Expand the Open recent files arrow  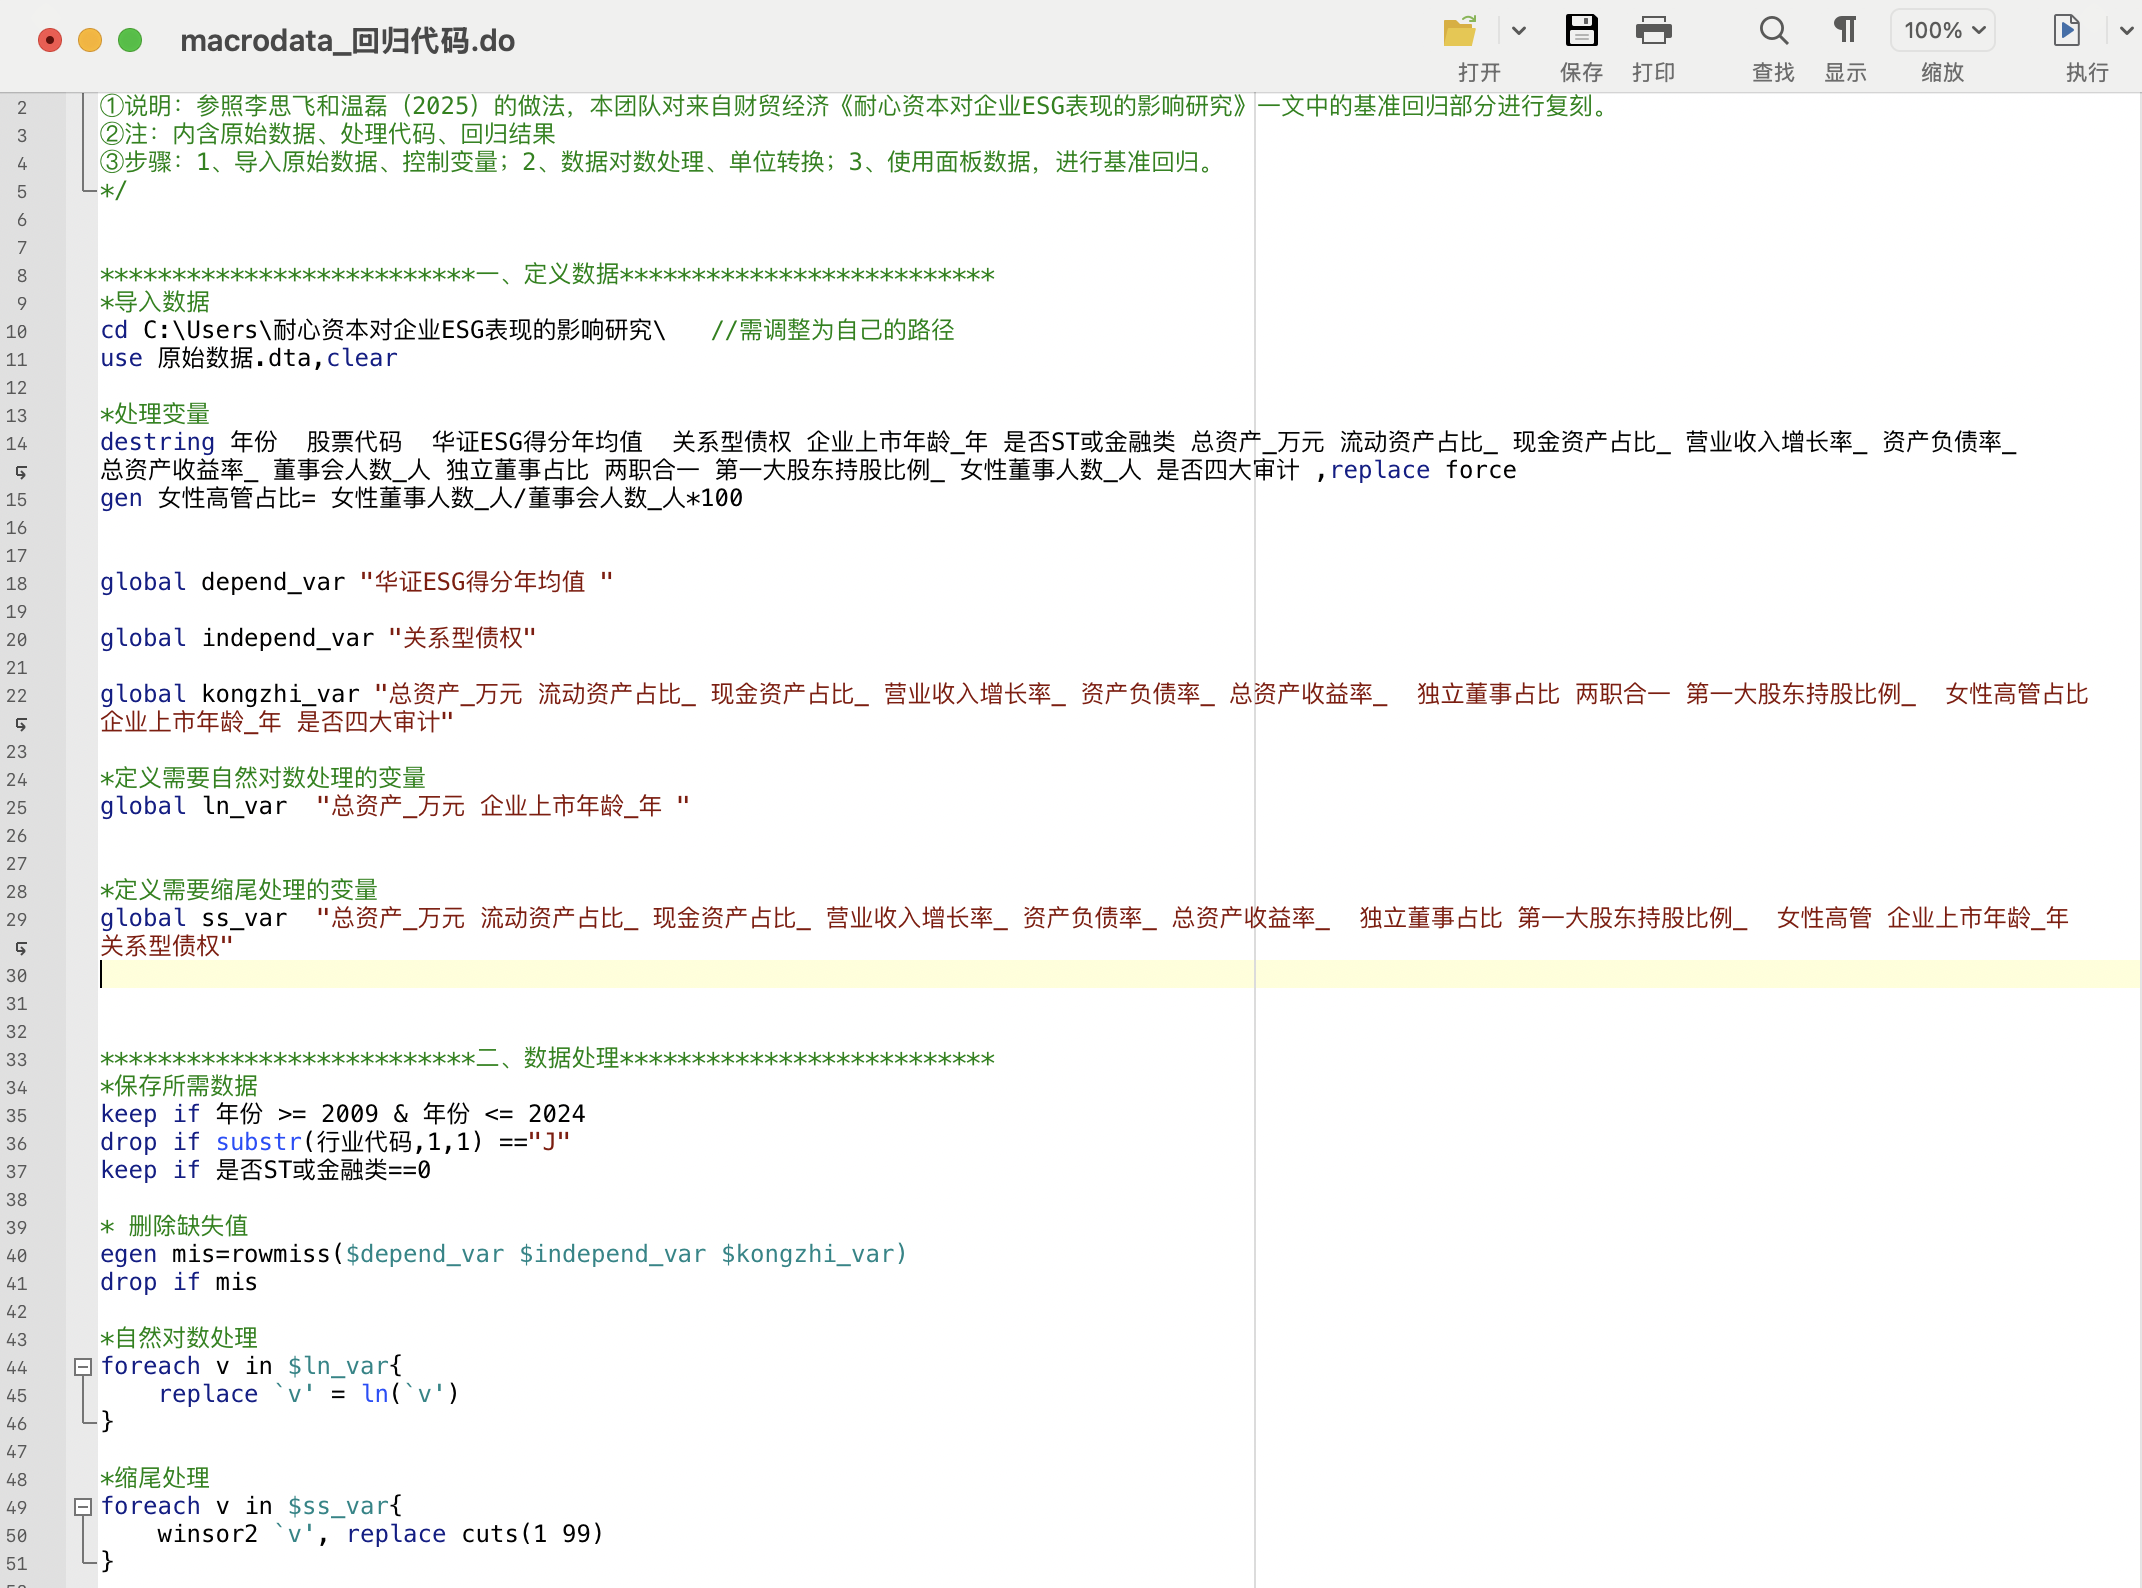(x=1519, y=32)
